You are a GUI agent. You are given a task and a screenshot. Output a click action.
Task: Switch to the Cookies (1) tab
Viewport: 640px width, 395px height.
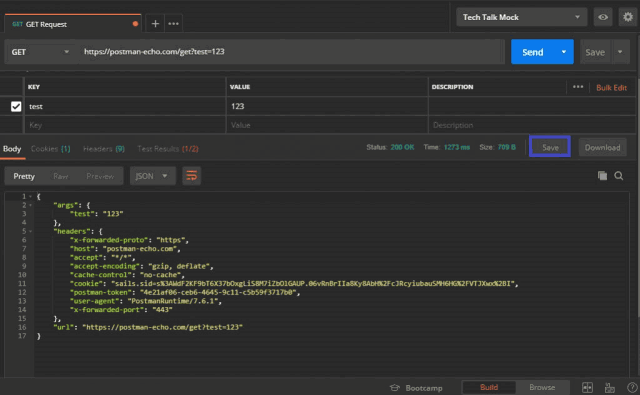pyautogui.click(x=51, y=149)
